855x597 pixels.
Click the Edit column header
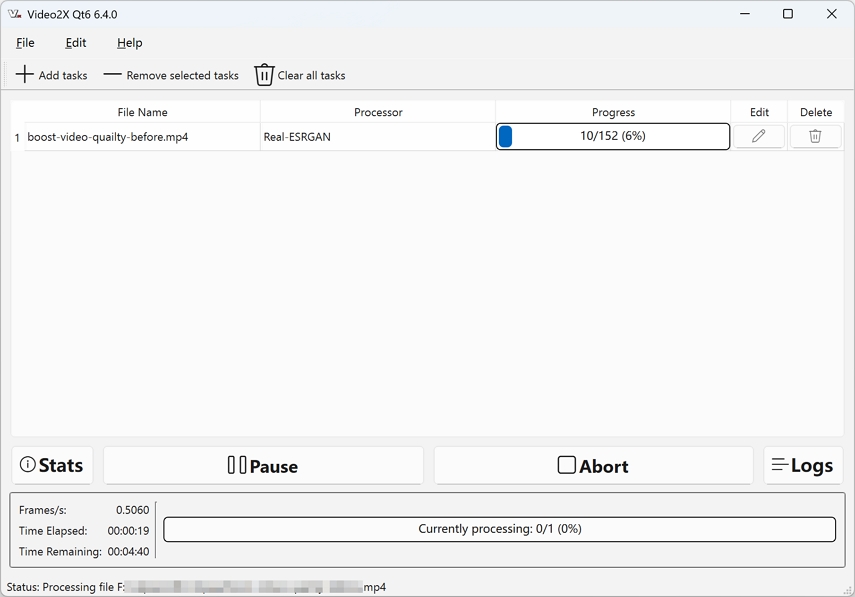pos(759,112)
